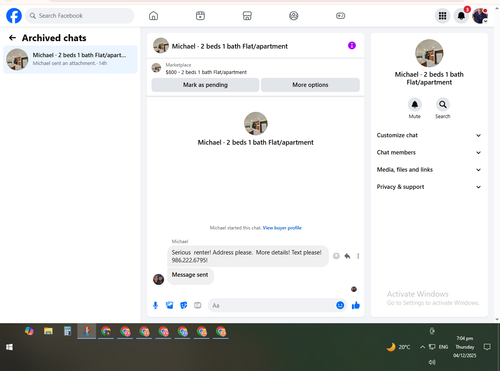
Task: Choose a sticker from the composer
Action: (184, 305)
